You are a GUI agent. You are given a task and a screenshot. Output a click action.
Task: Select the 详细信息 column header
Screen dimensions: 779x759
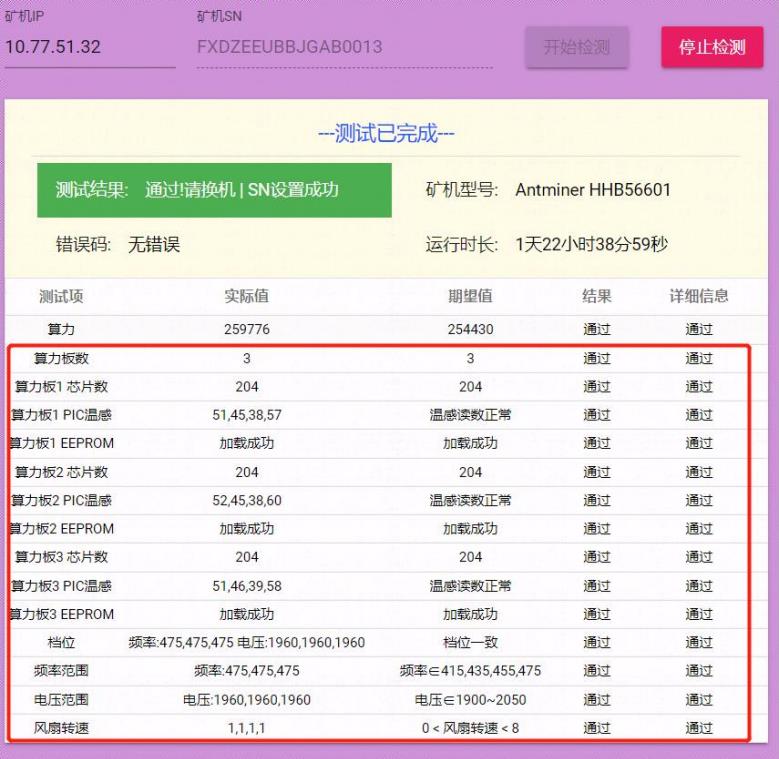(698, 296)
